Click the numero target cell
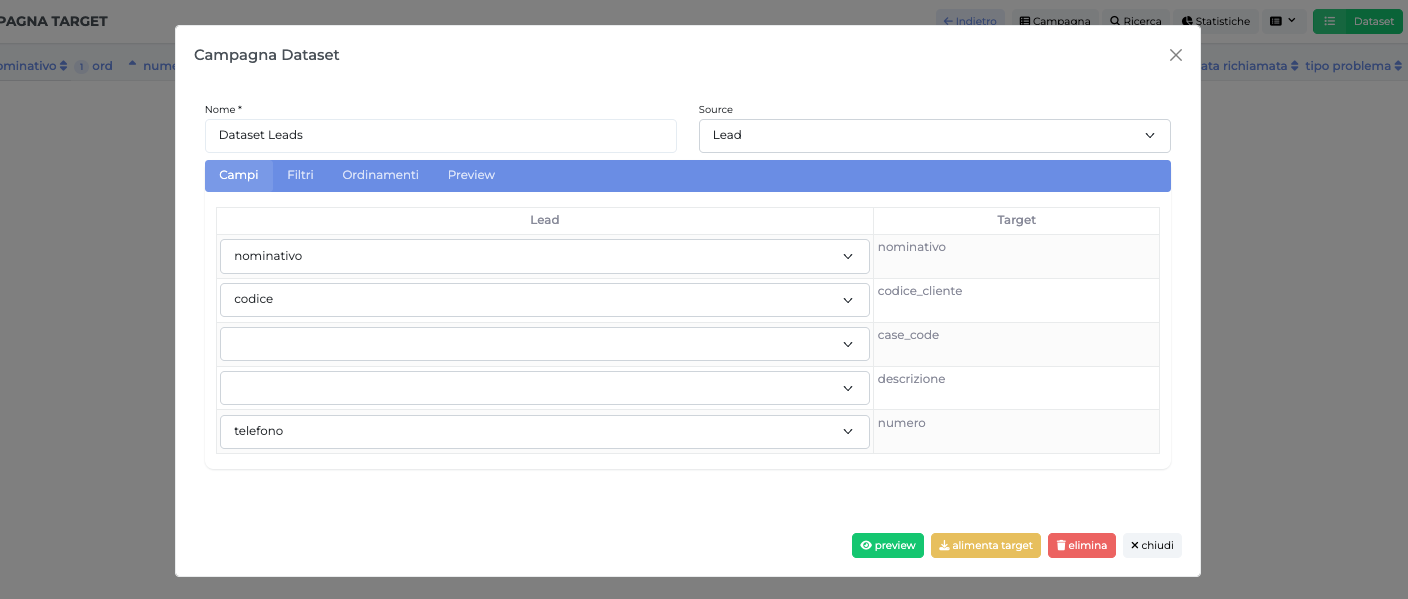The height and width of the screenshot is (599, 1408). pos(1016,432)
